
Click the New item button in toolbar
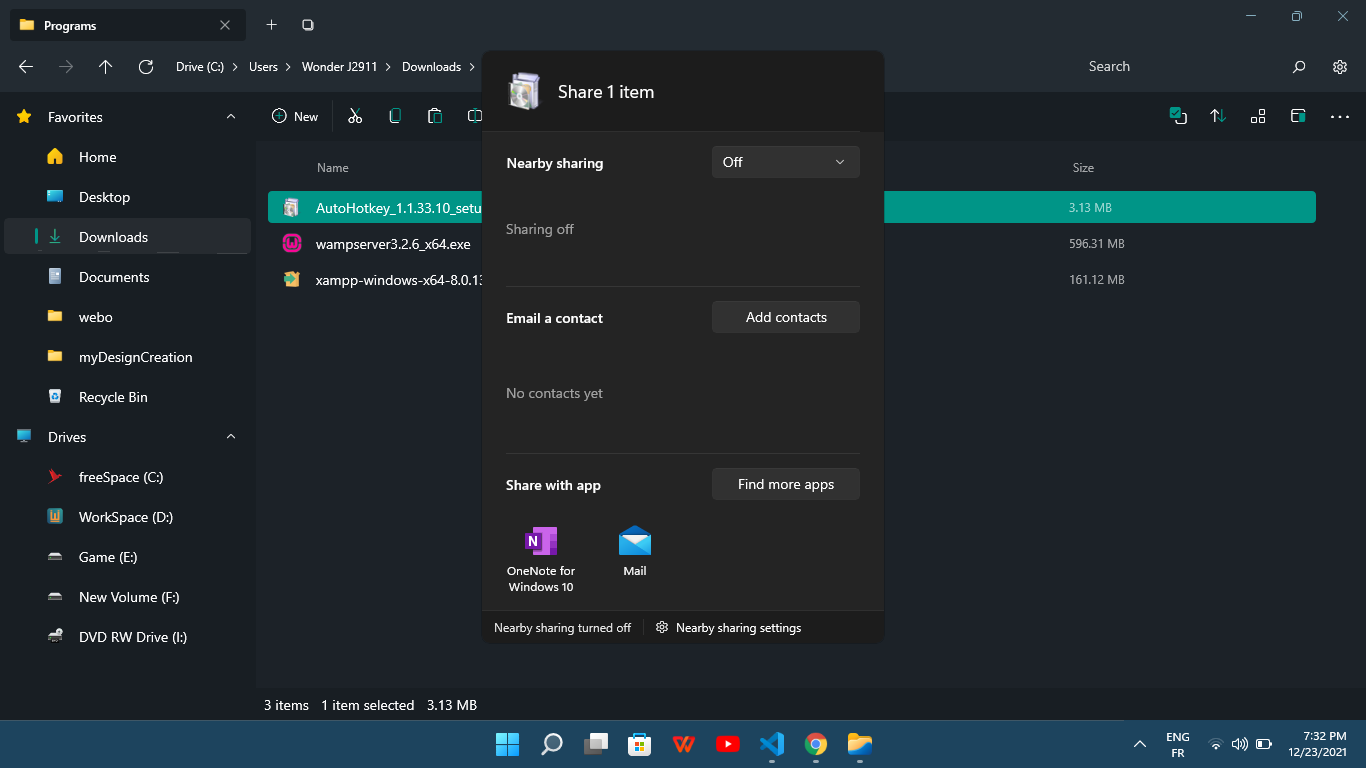coord(295,116)
